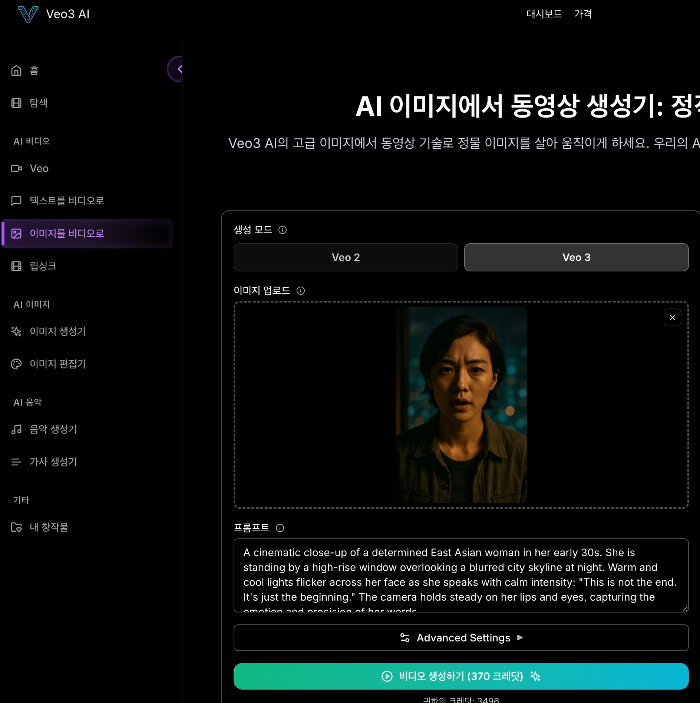Click the sparkle icon on generate button
Screen dimensions: 700x703
(x=535, y=677)
